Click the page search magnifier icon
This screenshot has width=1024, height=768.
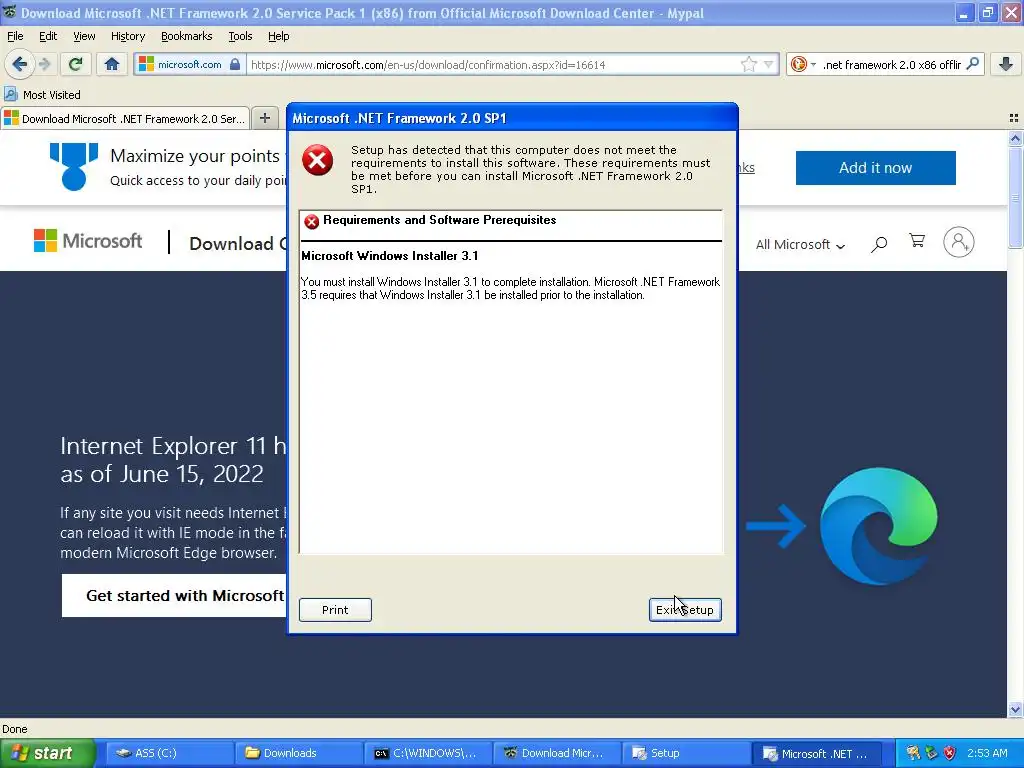tap(879, 244)
